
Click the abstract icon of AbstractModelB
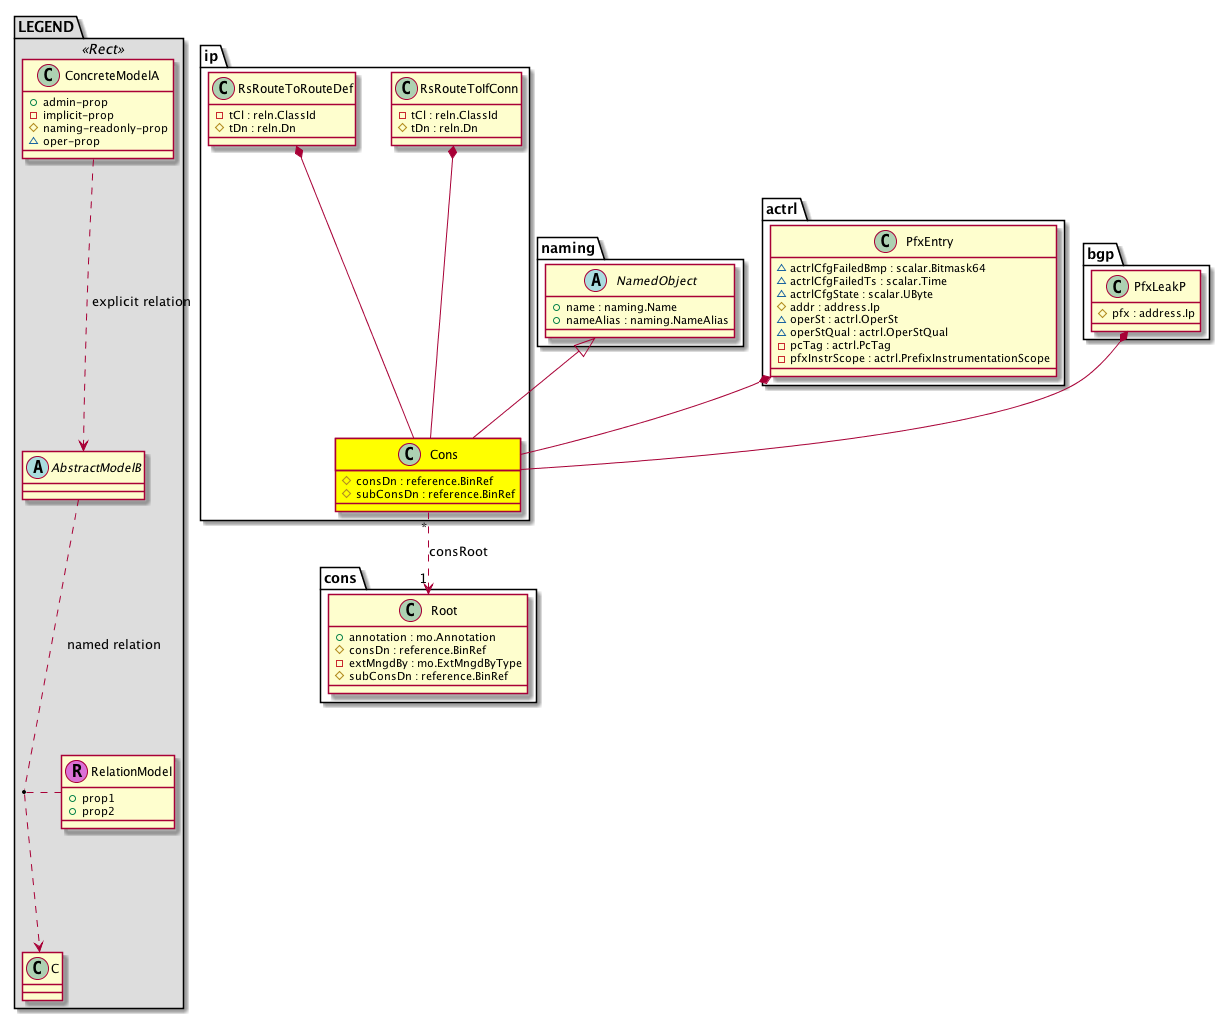coord(36,467)
